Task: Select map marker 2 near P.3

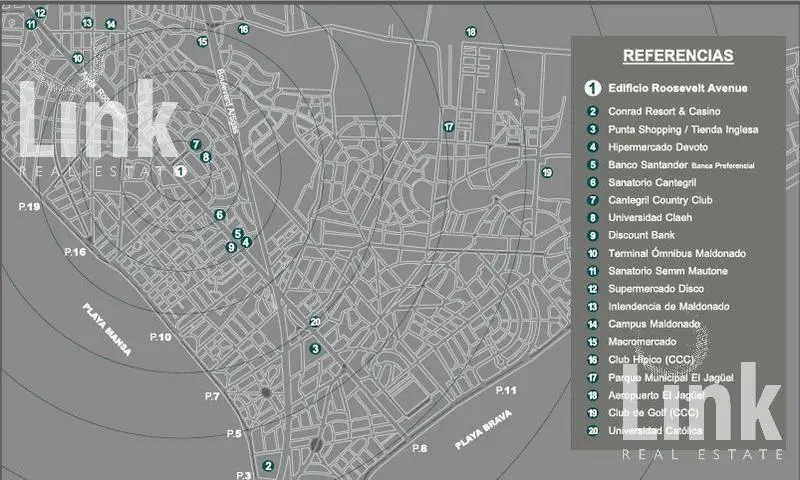Action: pyautogui.click(x=268, y=466)
